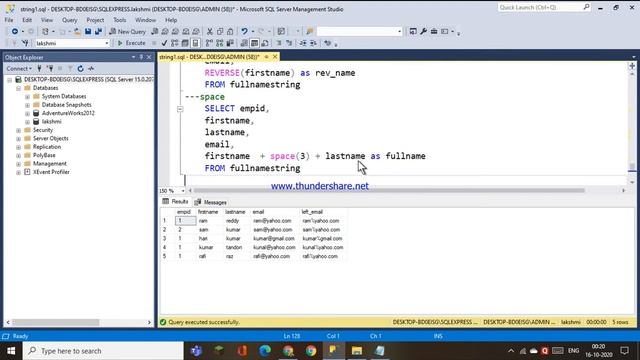Select the XEvent Profiler tree item
The image size is (640, 360).
(51, 172)
